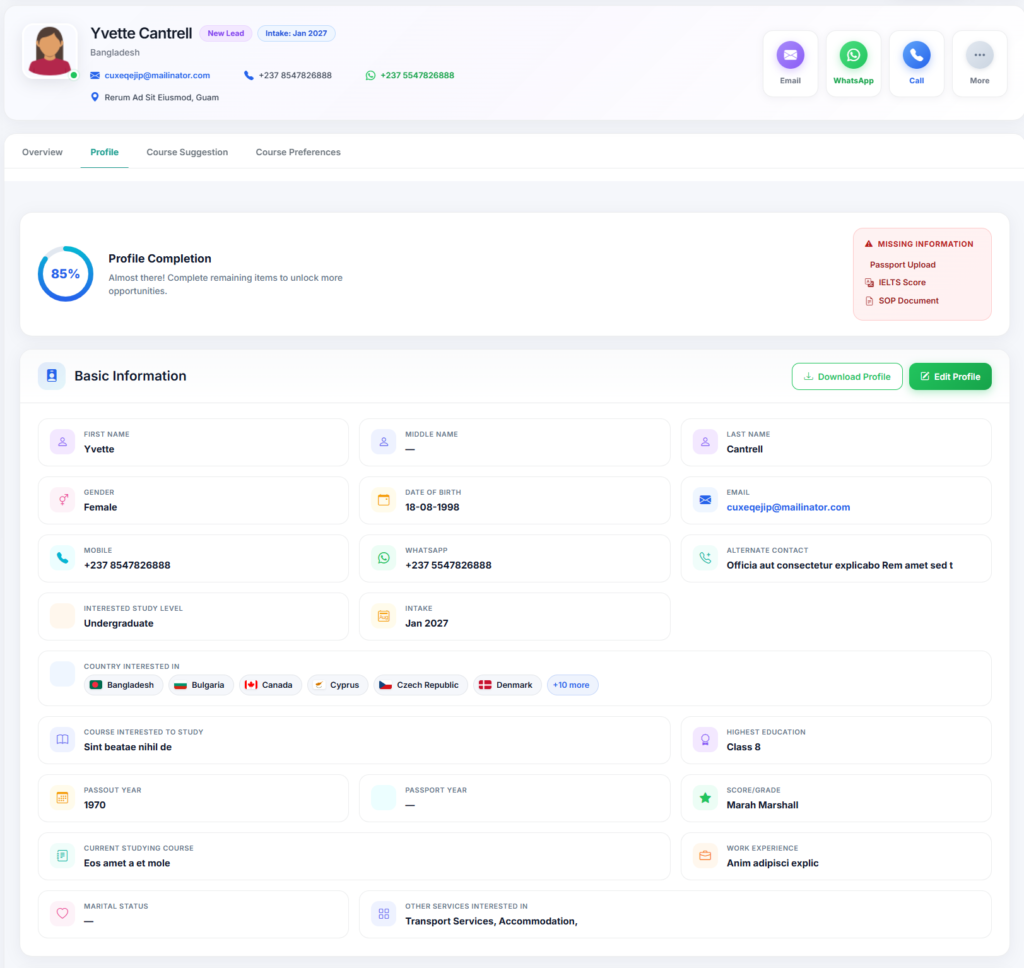Click Yvette Cantrell's avatar picture
The image size is (1024, 968).
pos(50,51)
